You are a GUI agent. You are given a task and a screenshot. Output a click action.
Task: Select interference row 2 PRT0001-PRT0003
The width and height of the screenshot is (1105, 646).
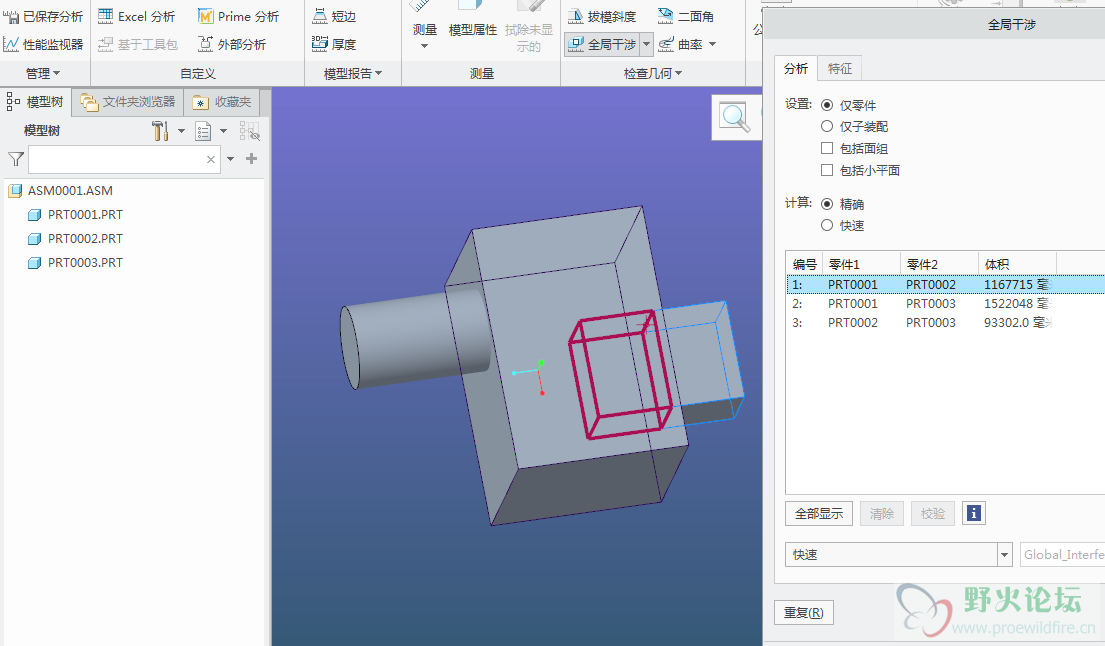[x=946, y=304]
